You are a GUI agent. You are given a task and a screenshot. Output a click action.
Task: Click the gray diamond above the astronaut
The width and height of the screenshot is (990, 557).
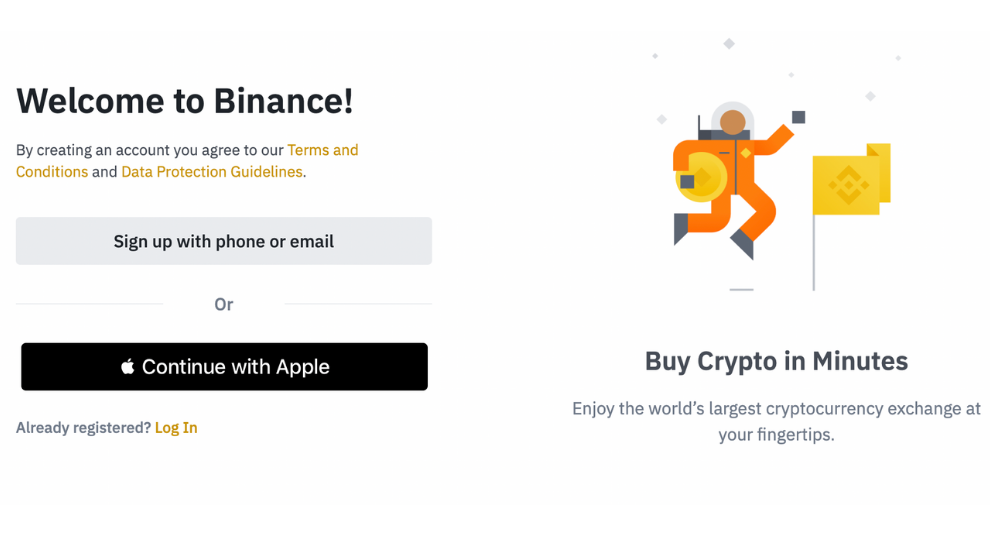729,44
